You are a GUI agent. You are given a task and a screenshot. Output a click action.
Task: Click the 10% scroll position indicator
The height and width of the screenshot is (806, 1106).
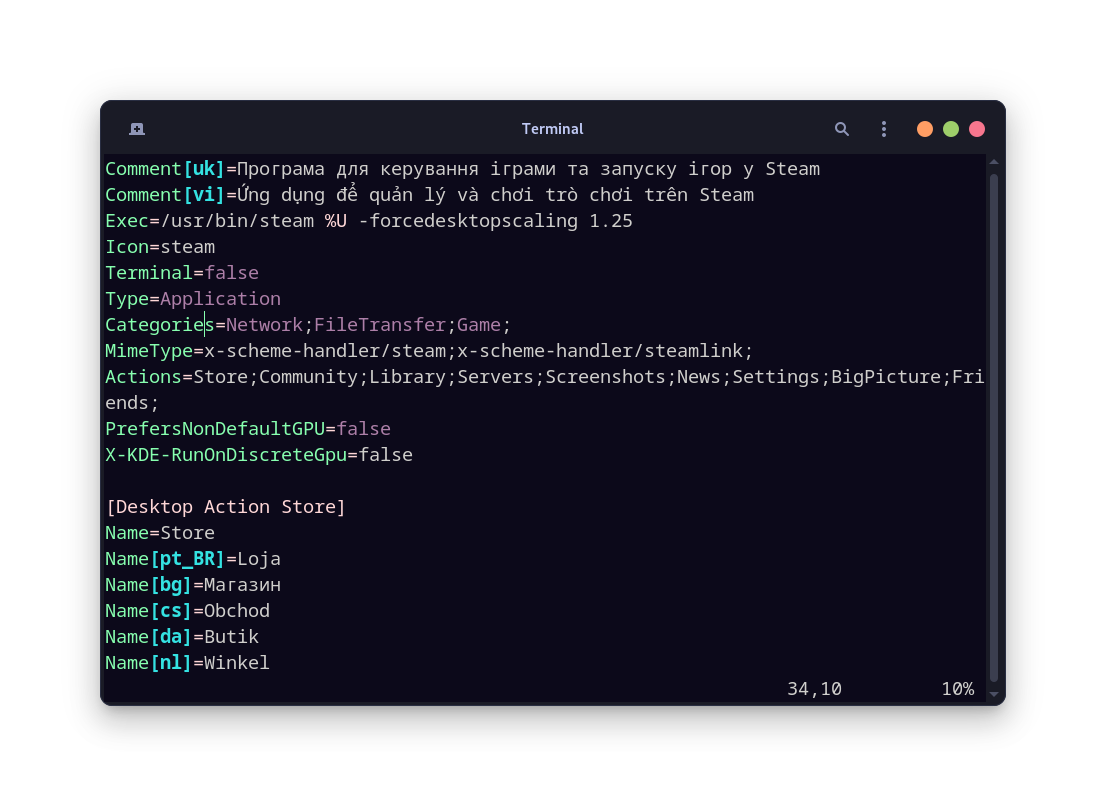957,688
